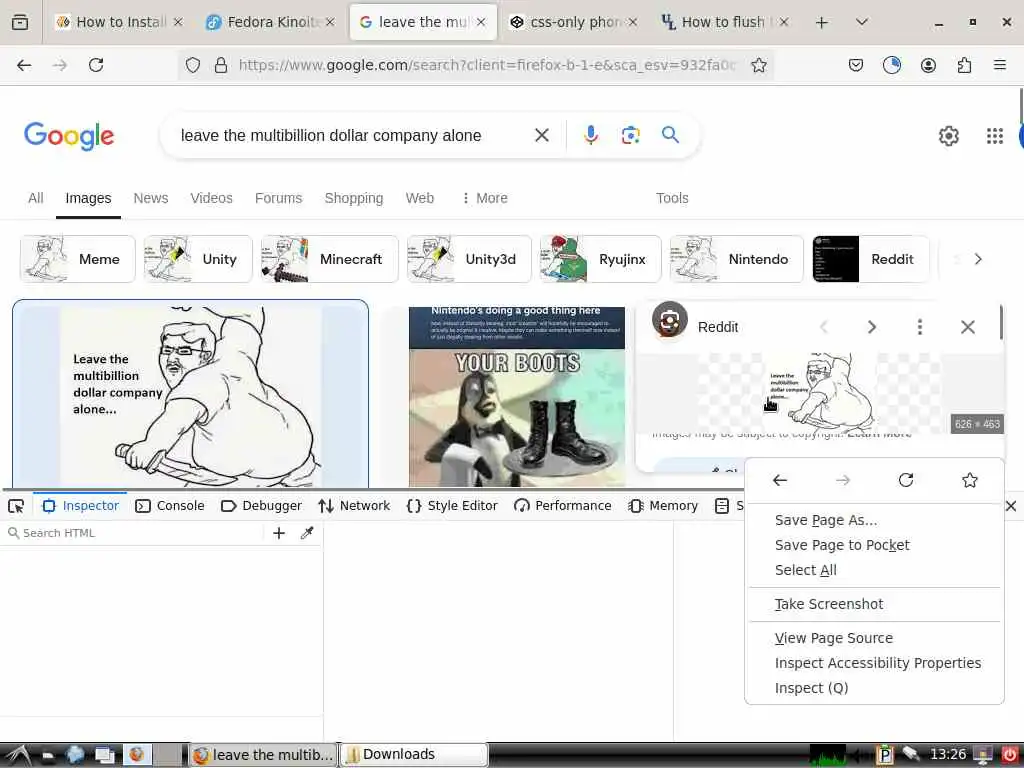This screenshot has height=768, width=1024.
Task: Click the context menu reload icon
Action: coord(906,481)
